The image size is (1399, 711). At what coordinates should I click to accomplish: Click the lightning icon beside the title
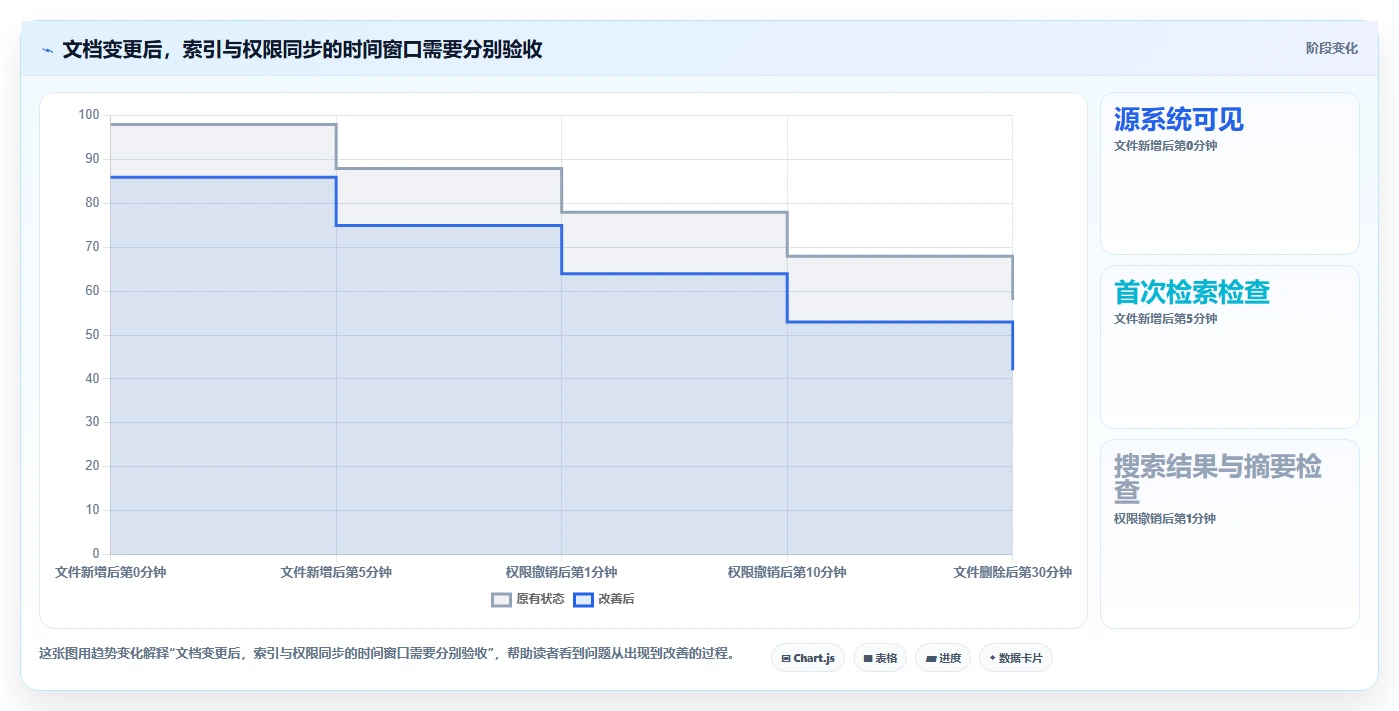coord(48,50)
